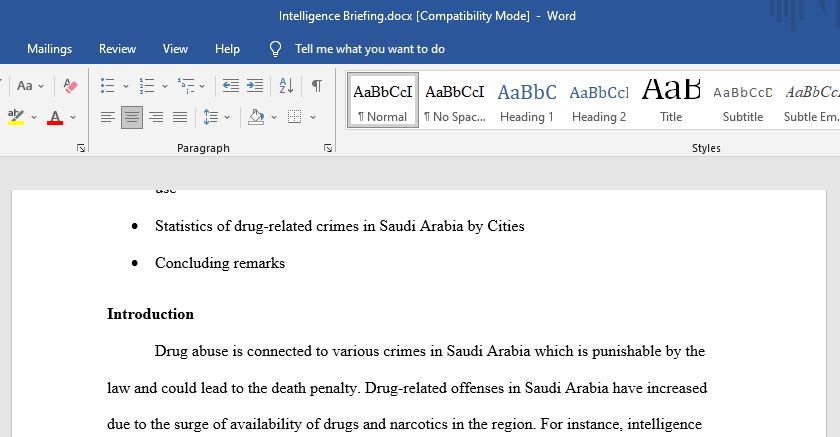Apply the No Spacing style
840x437 pixels.
tap(455, 101)
